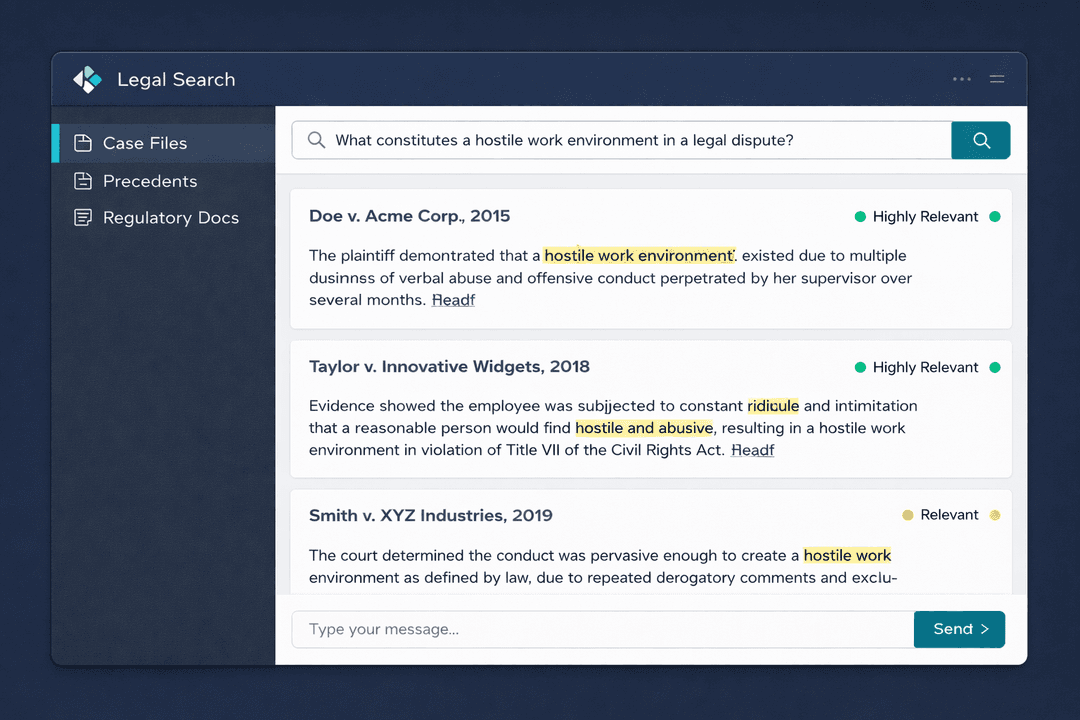Click the Read link on Taylor v. Innovative Widgets
Screen dimensions: 1080x720
pos(752,450)
